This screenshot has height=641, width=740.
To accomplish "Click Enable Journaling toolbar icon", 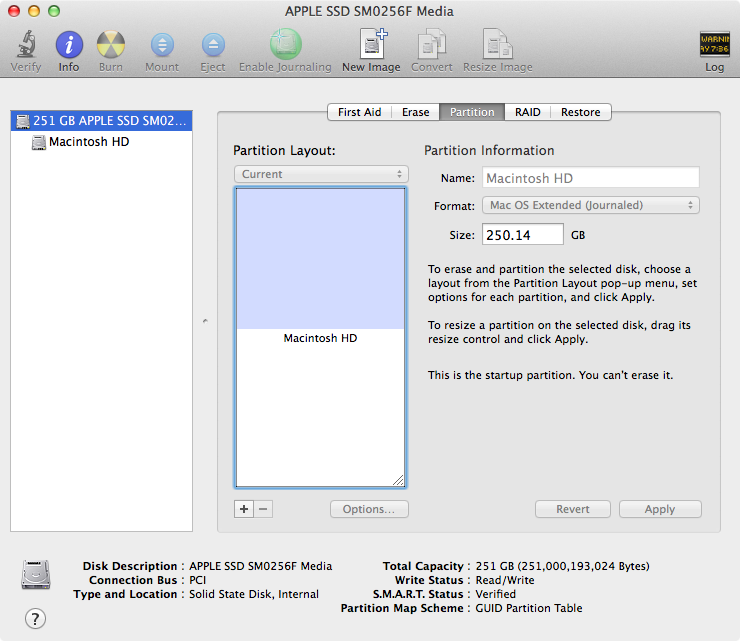I will pos(286,44).
